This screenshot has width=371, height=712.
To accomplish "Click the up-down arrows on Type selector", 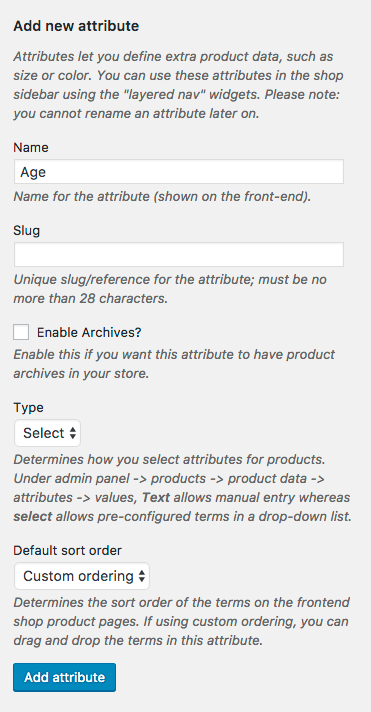I will click(x=73, y=433).
